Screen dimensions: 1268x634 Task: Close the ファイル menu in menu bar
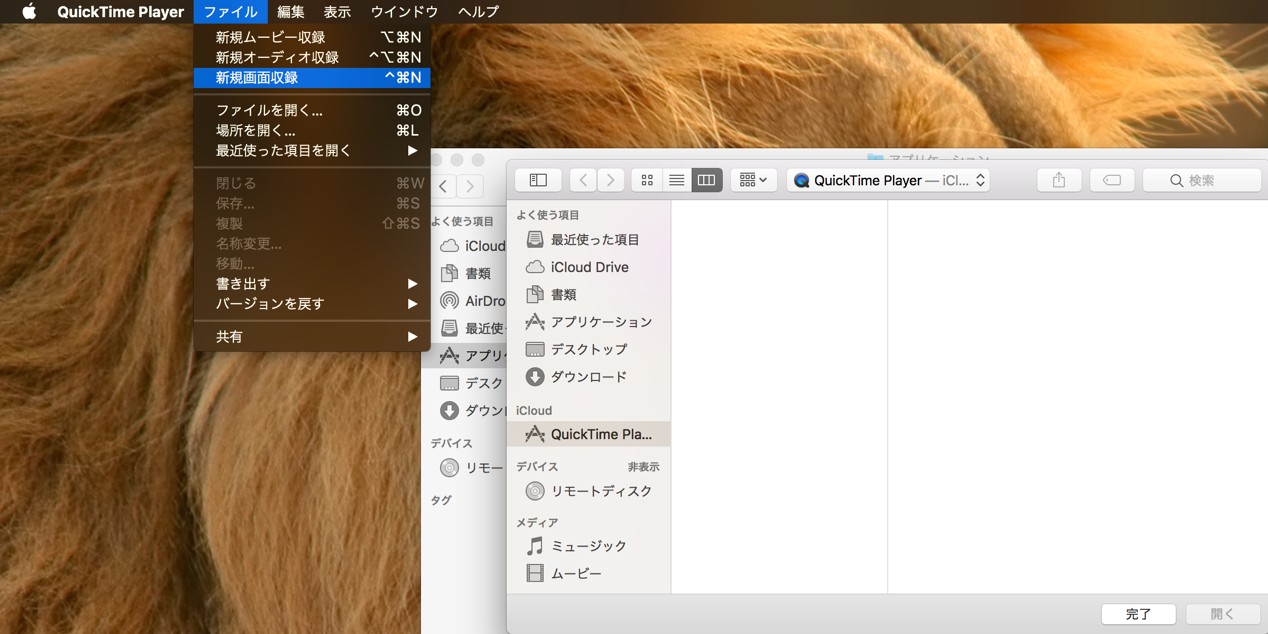[x=230, y=12]
